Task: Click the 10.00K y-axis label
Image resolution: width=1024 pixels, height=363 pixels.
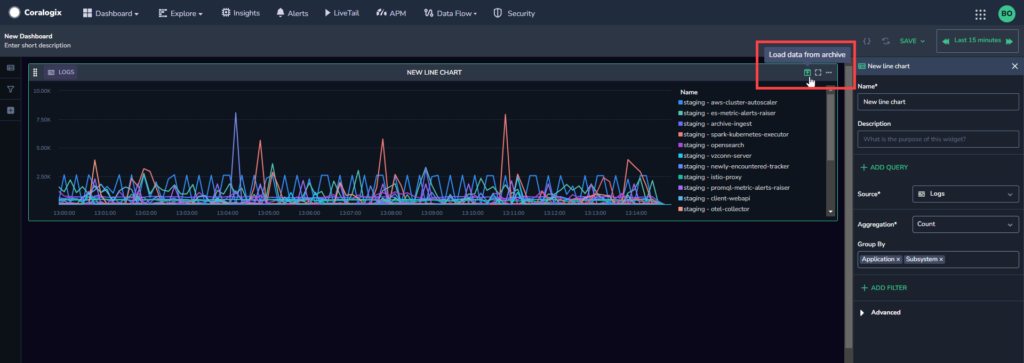Action: coord(42,91)
